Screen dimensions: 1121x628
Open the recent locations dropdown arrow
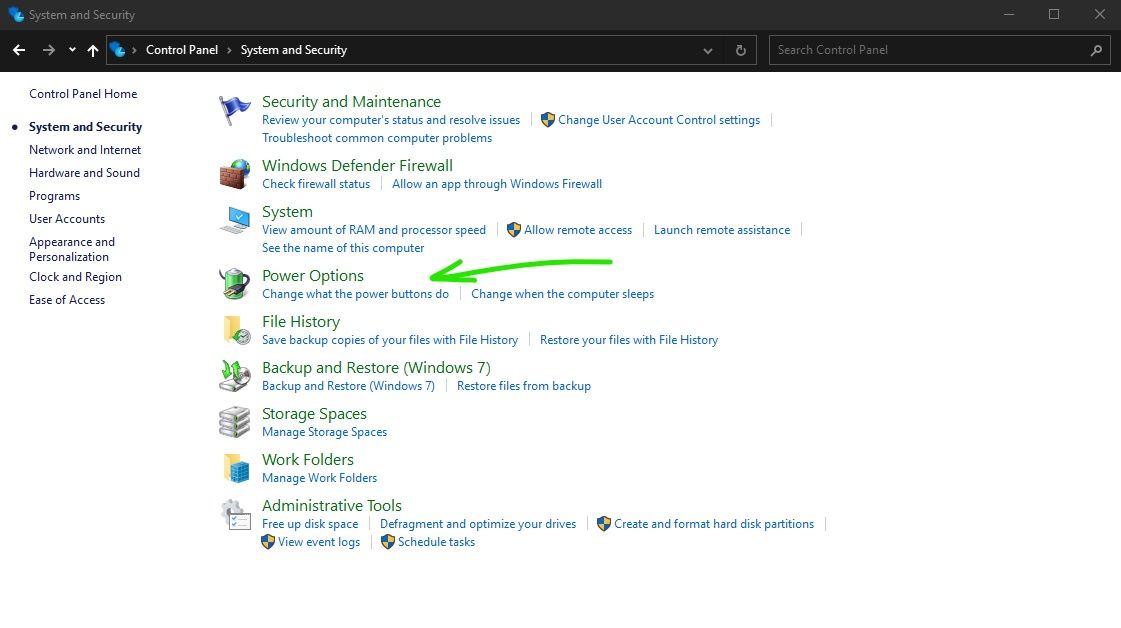[x=72, y=50]
